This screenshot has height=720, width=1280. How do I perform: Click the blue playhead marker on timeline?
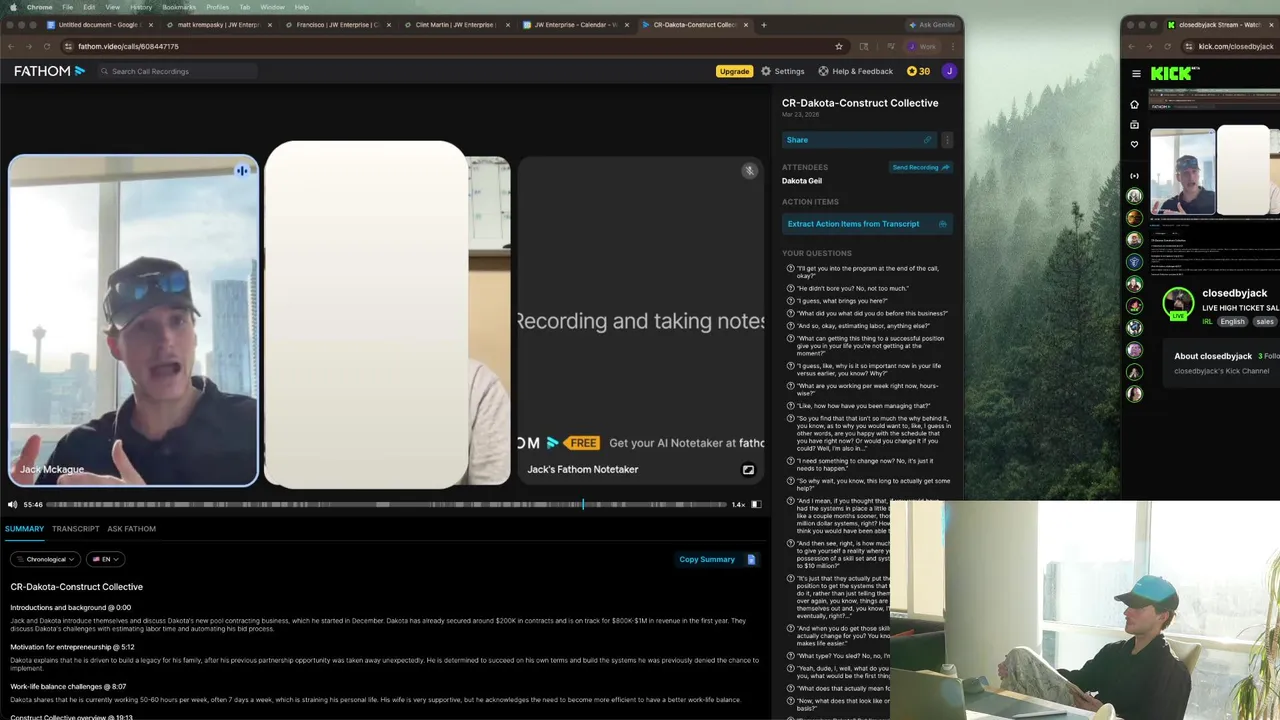pyautogui.click(x=583, y=504)
